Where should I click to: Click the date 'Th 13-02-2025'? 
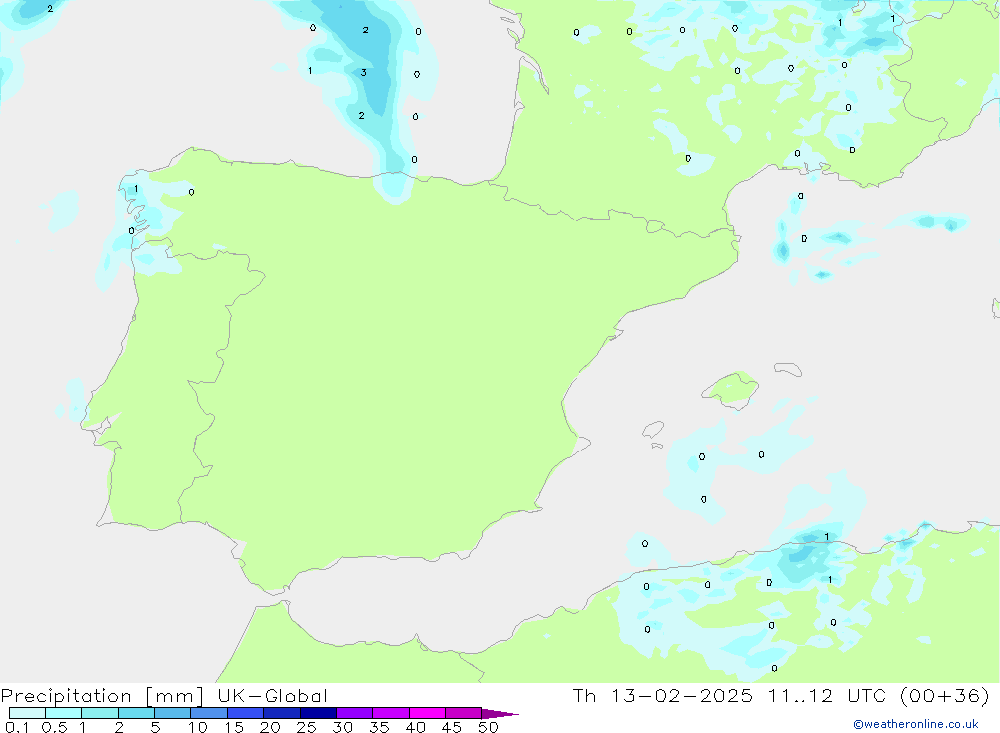click(663, 695)
